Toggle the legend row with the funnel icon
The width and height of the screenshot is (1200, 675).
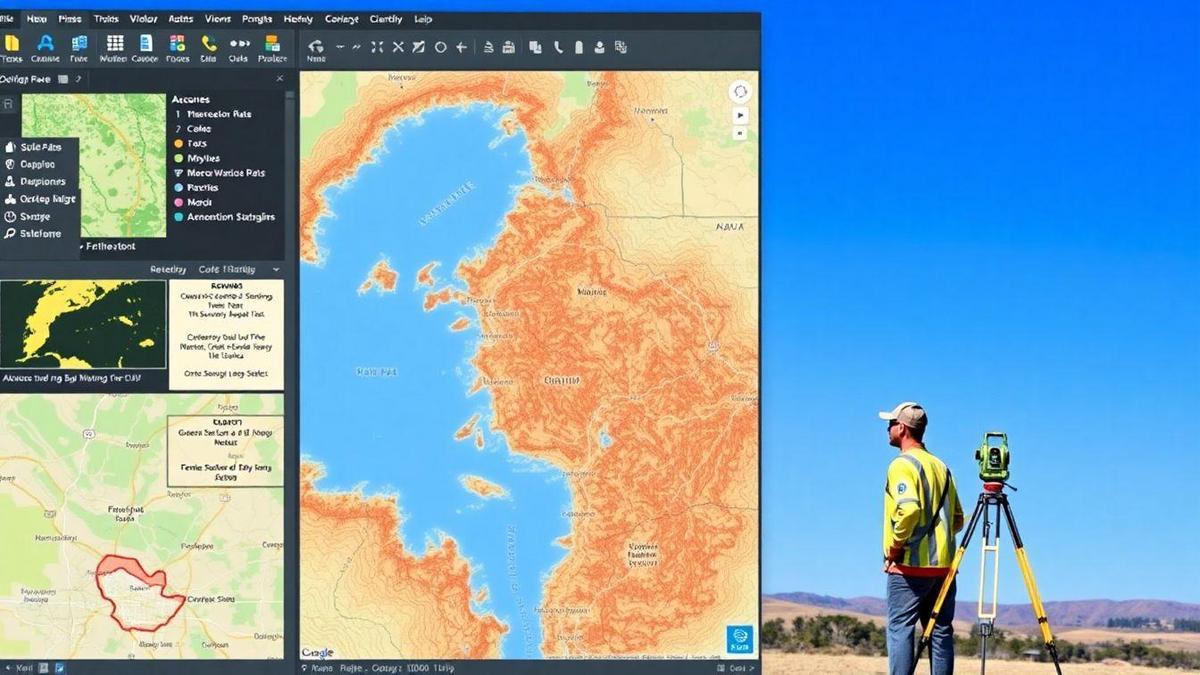[x=220, y=173]
